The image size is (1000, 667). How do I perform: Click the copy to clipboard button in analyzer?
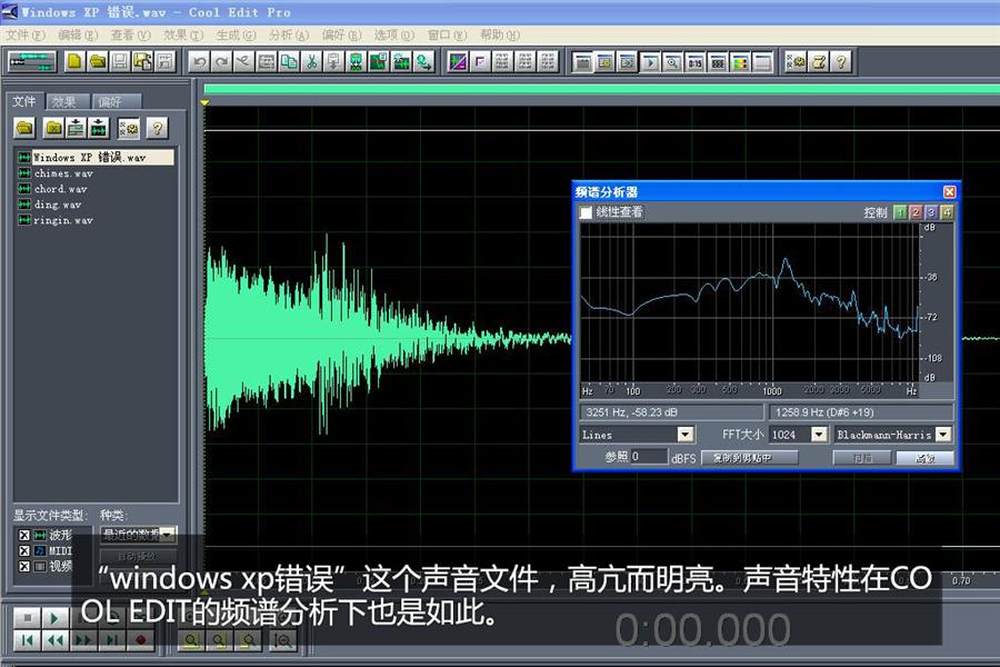click(x=749, y=457)
